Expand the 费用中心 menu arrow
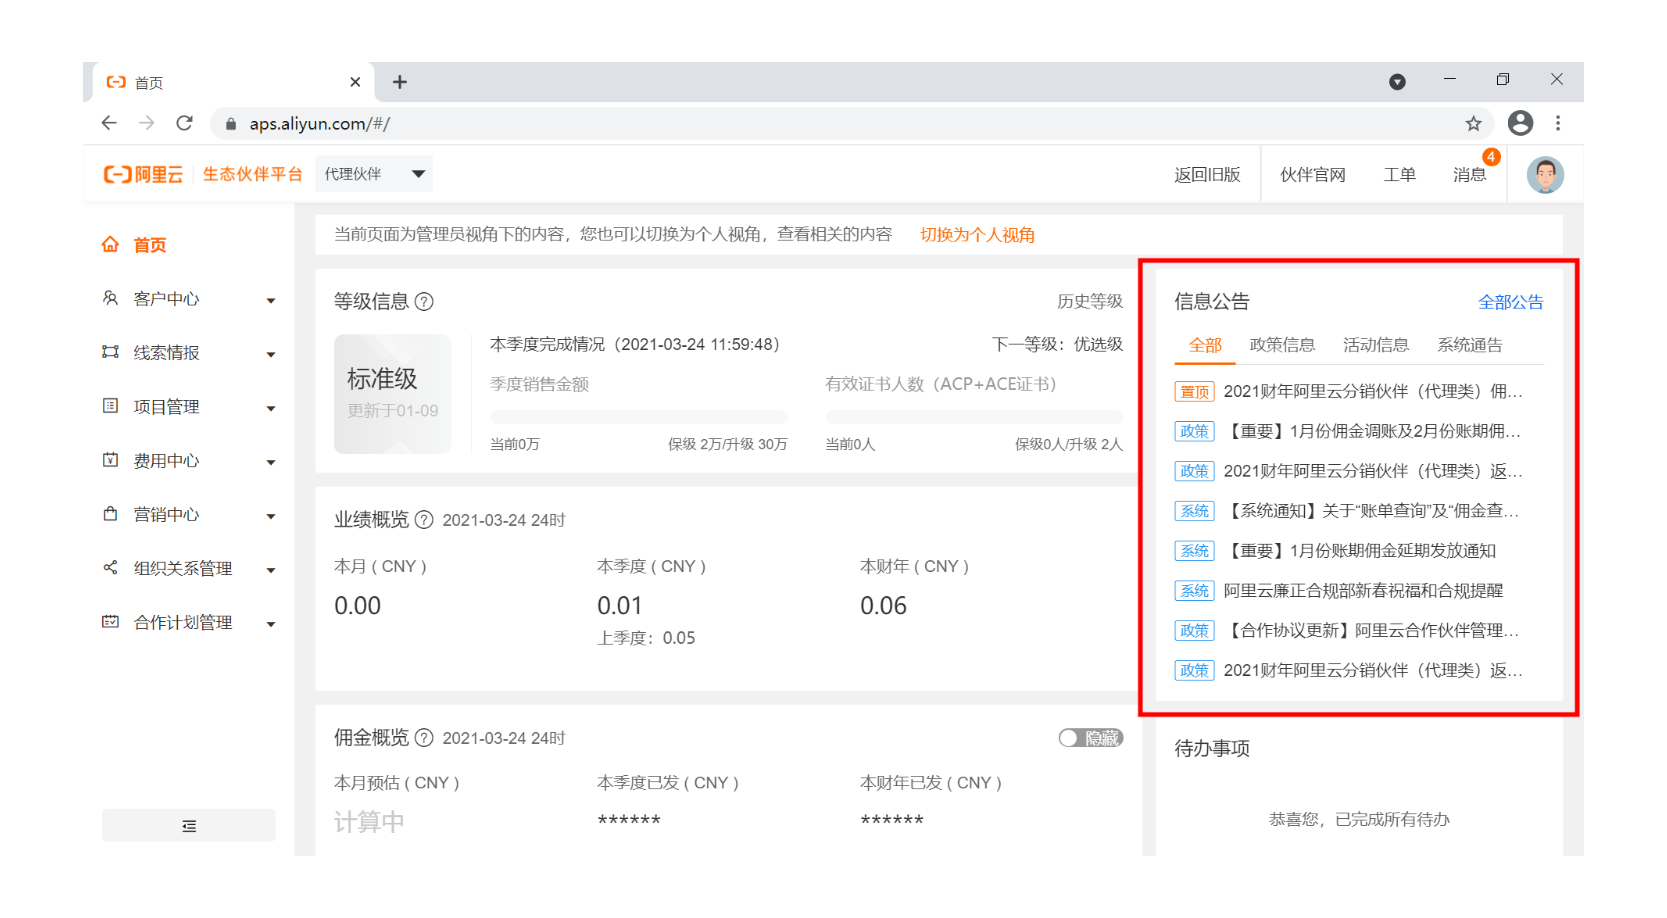The image size is (1667, 918). [x=270, y=462]
